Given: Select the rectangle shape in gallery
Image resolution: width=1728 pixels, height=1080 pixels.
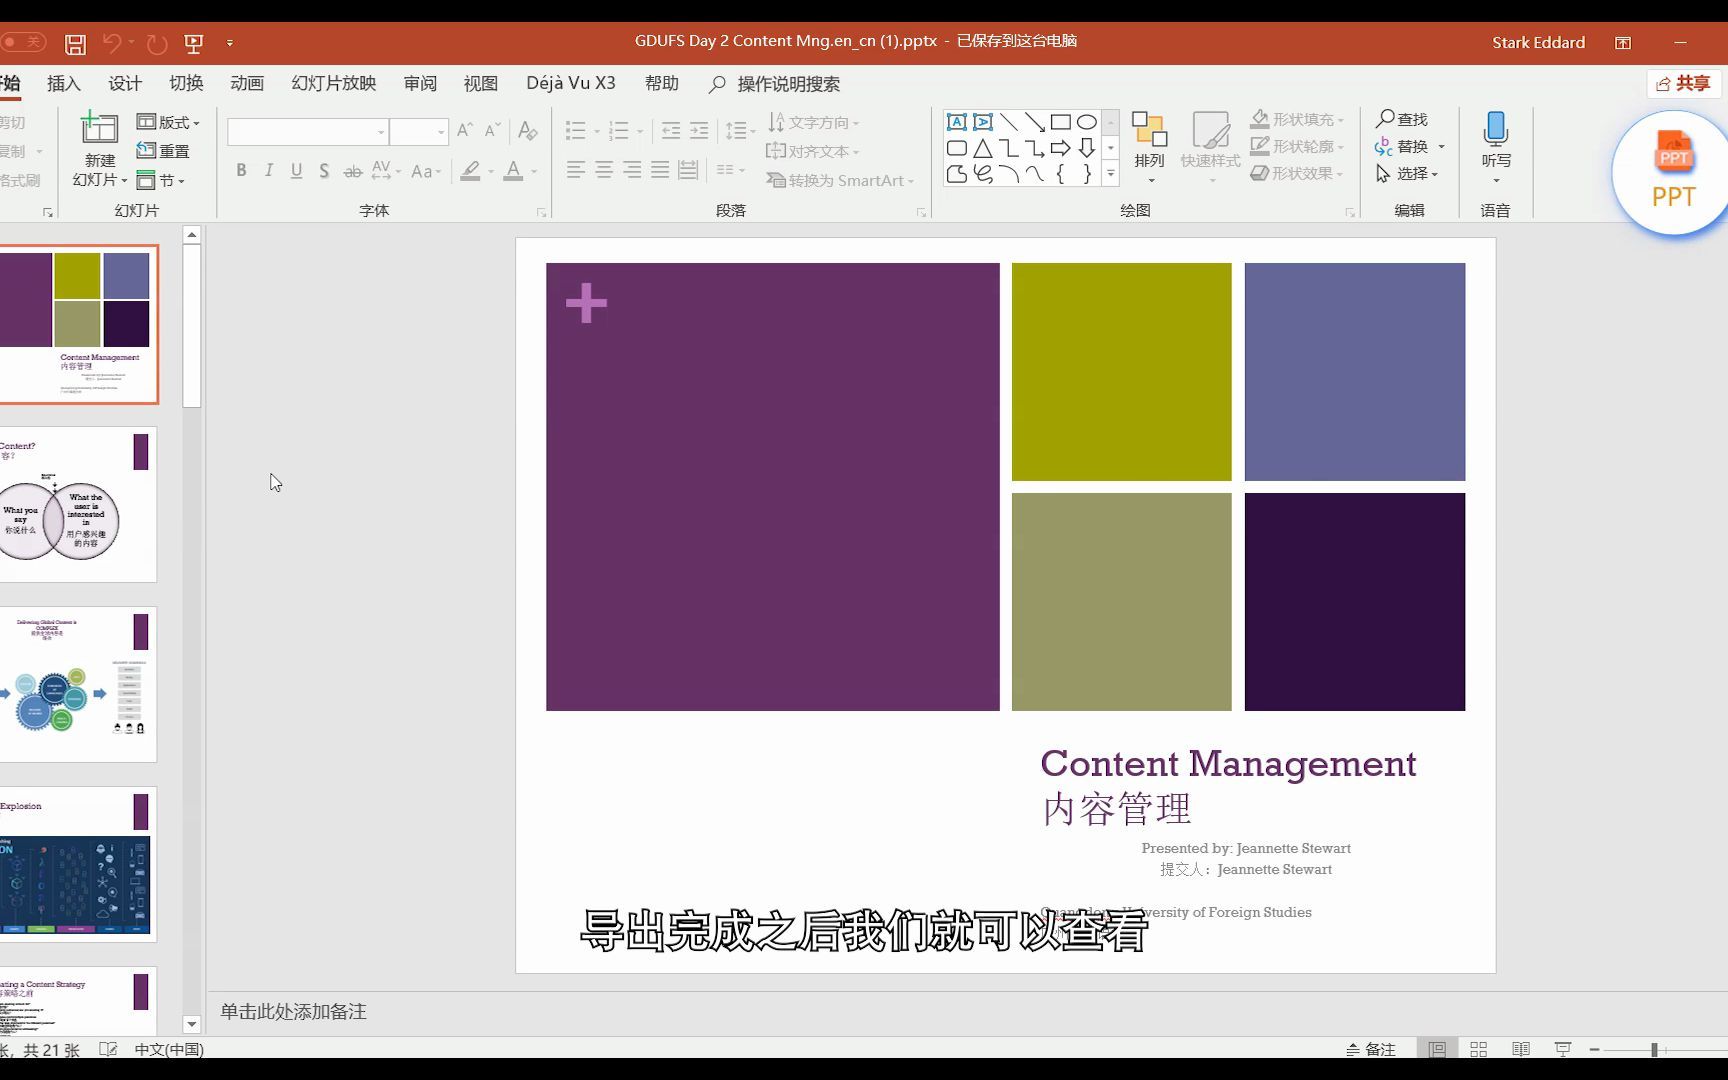Looking at the screenshot, I should (1061, 122).
